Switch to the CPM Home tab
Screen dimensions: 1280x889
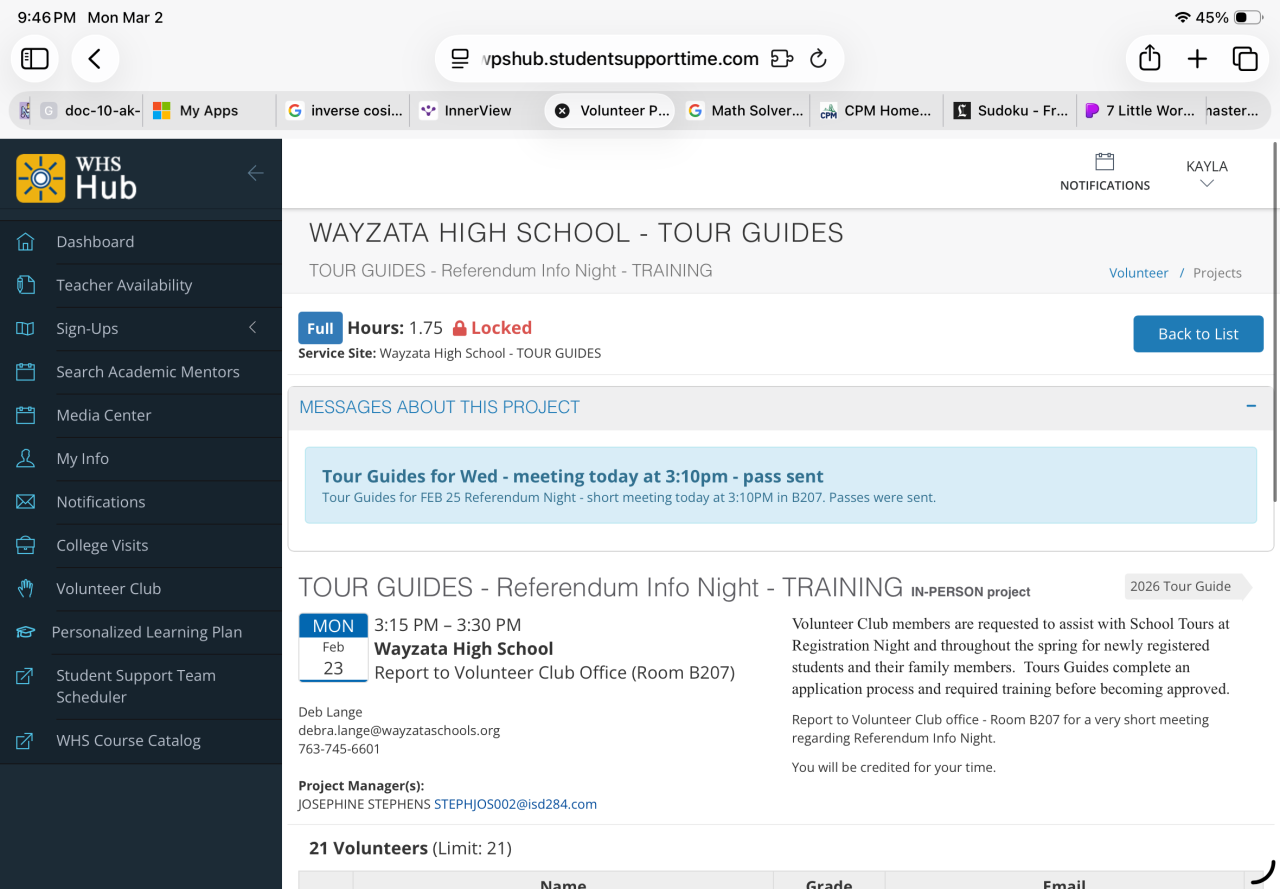coord(877,111)
